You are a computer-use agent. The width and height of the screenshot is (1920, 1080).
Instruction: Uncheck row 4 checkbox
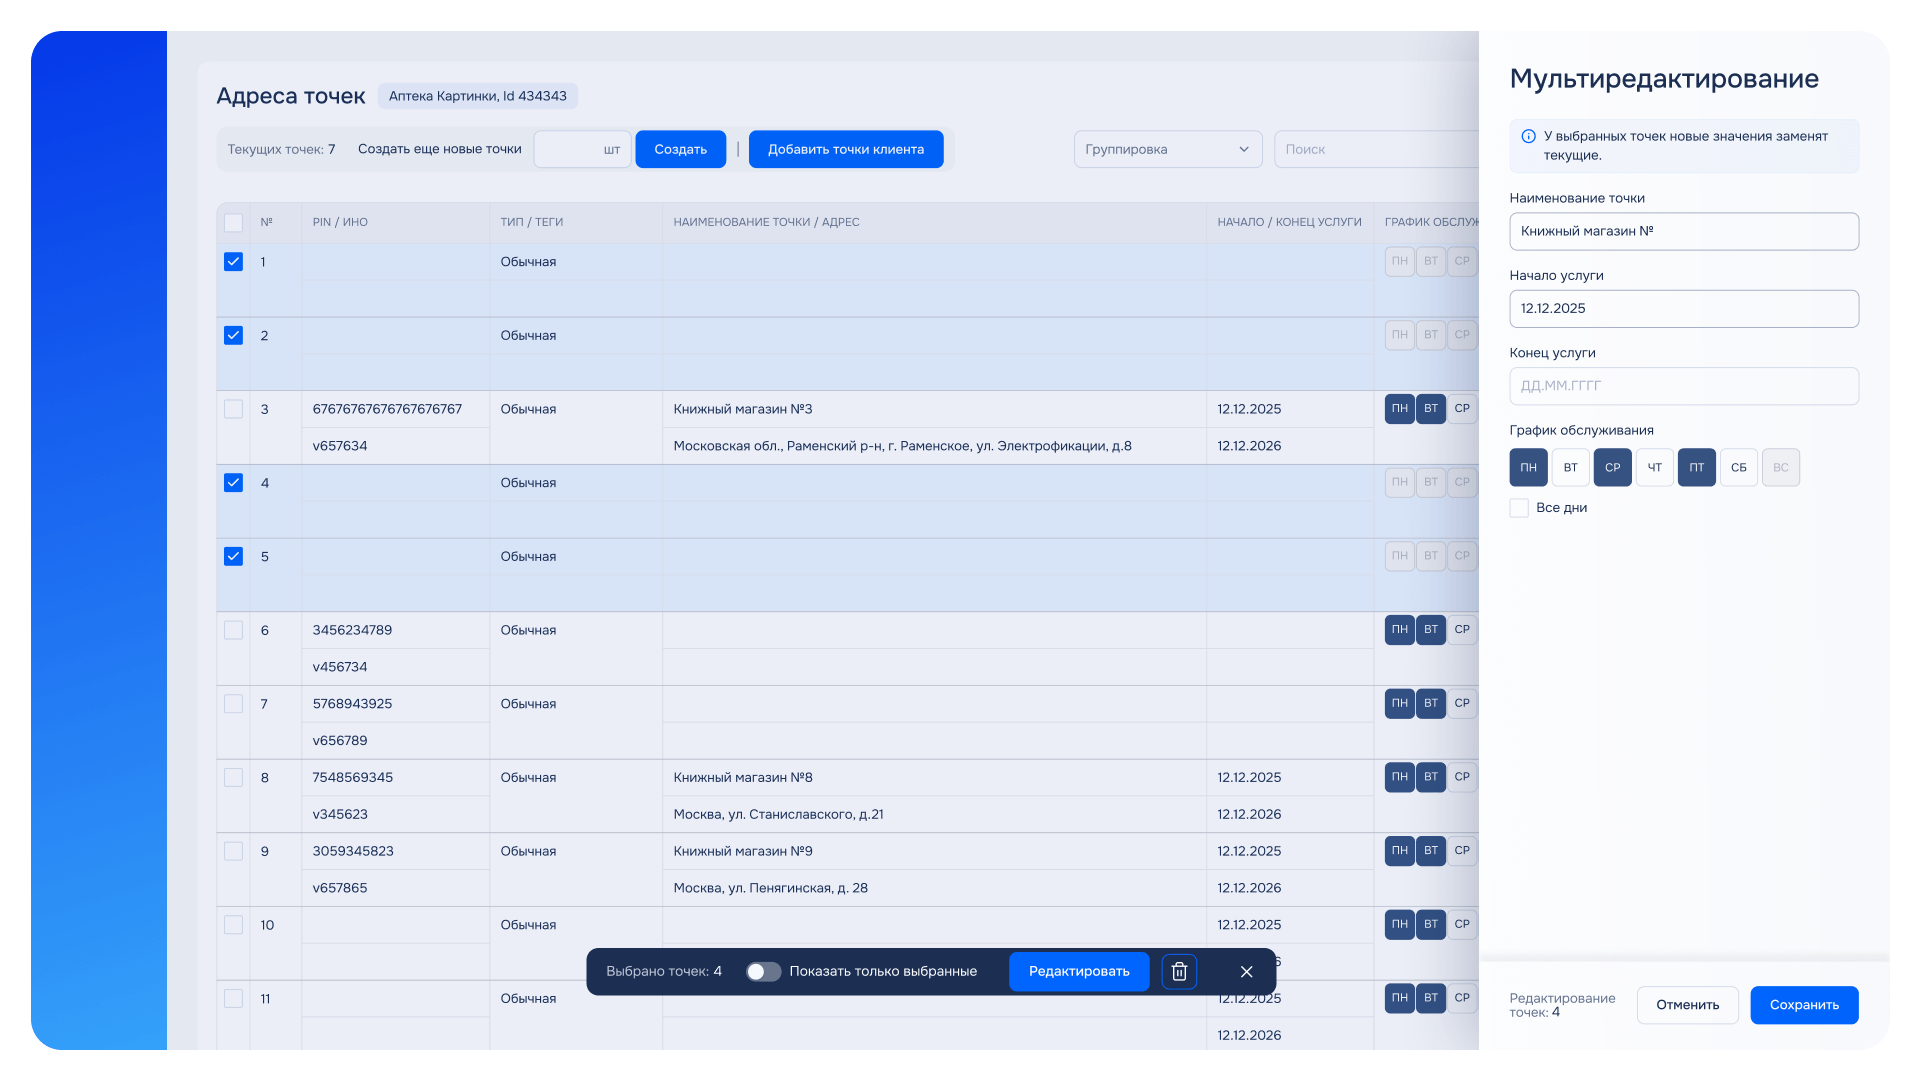(233, 483)
